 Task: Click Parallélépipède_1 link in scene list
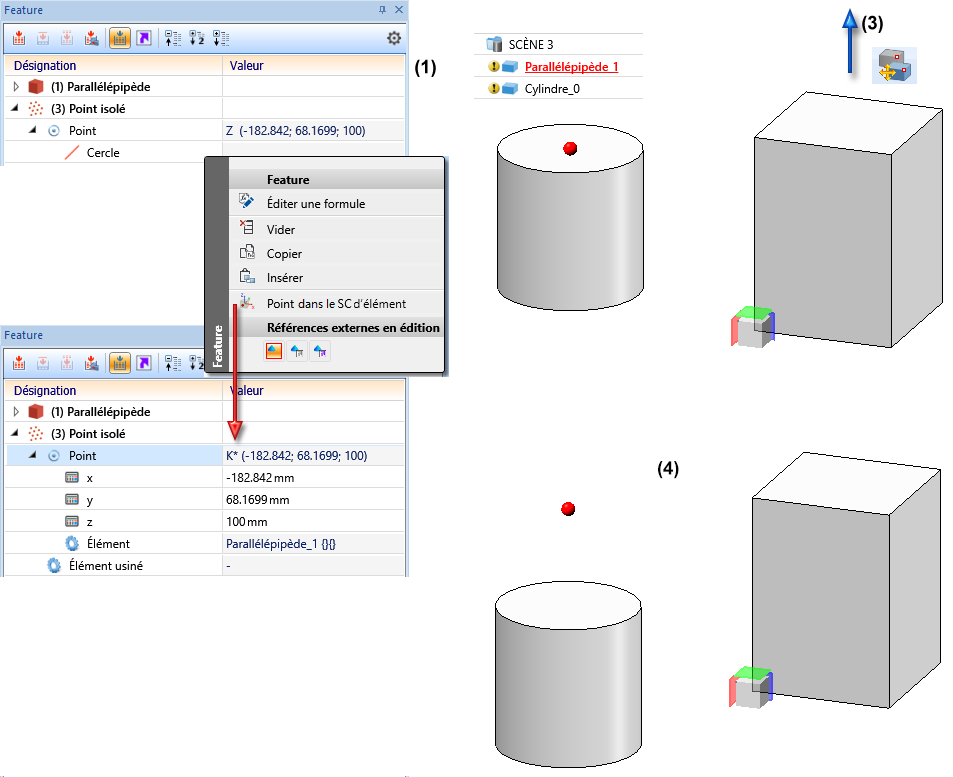[571, 67]
